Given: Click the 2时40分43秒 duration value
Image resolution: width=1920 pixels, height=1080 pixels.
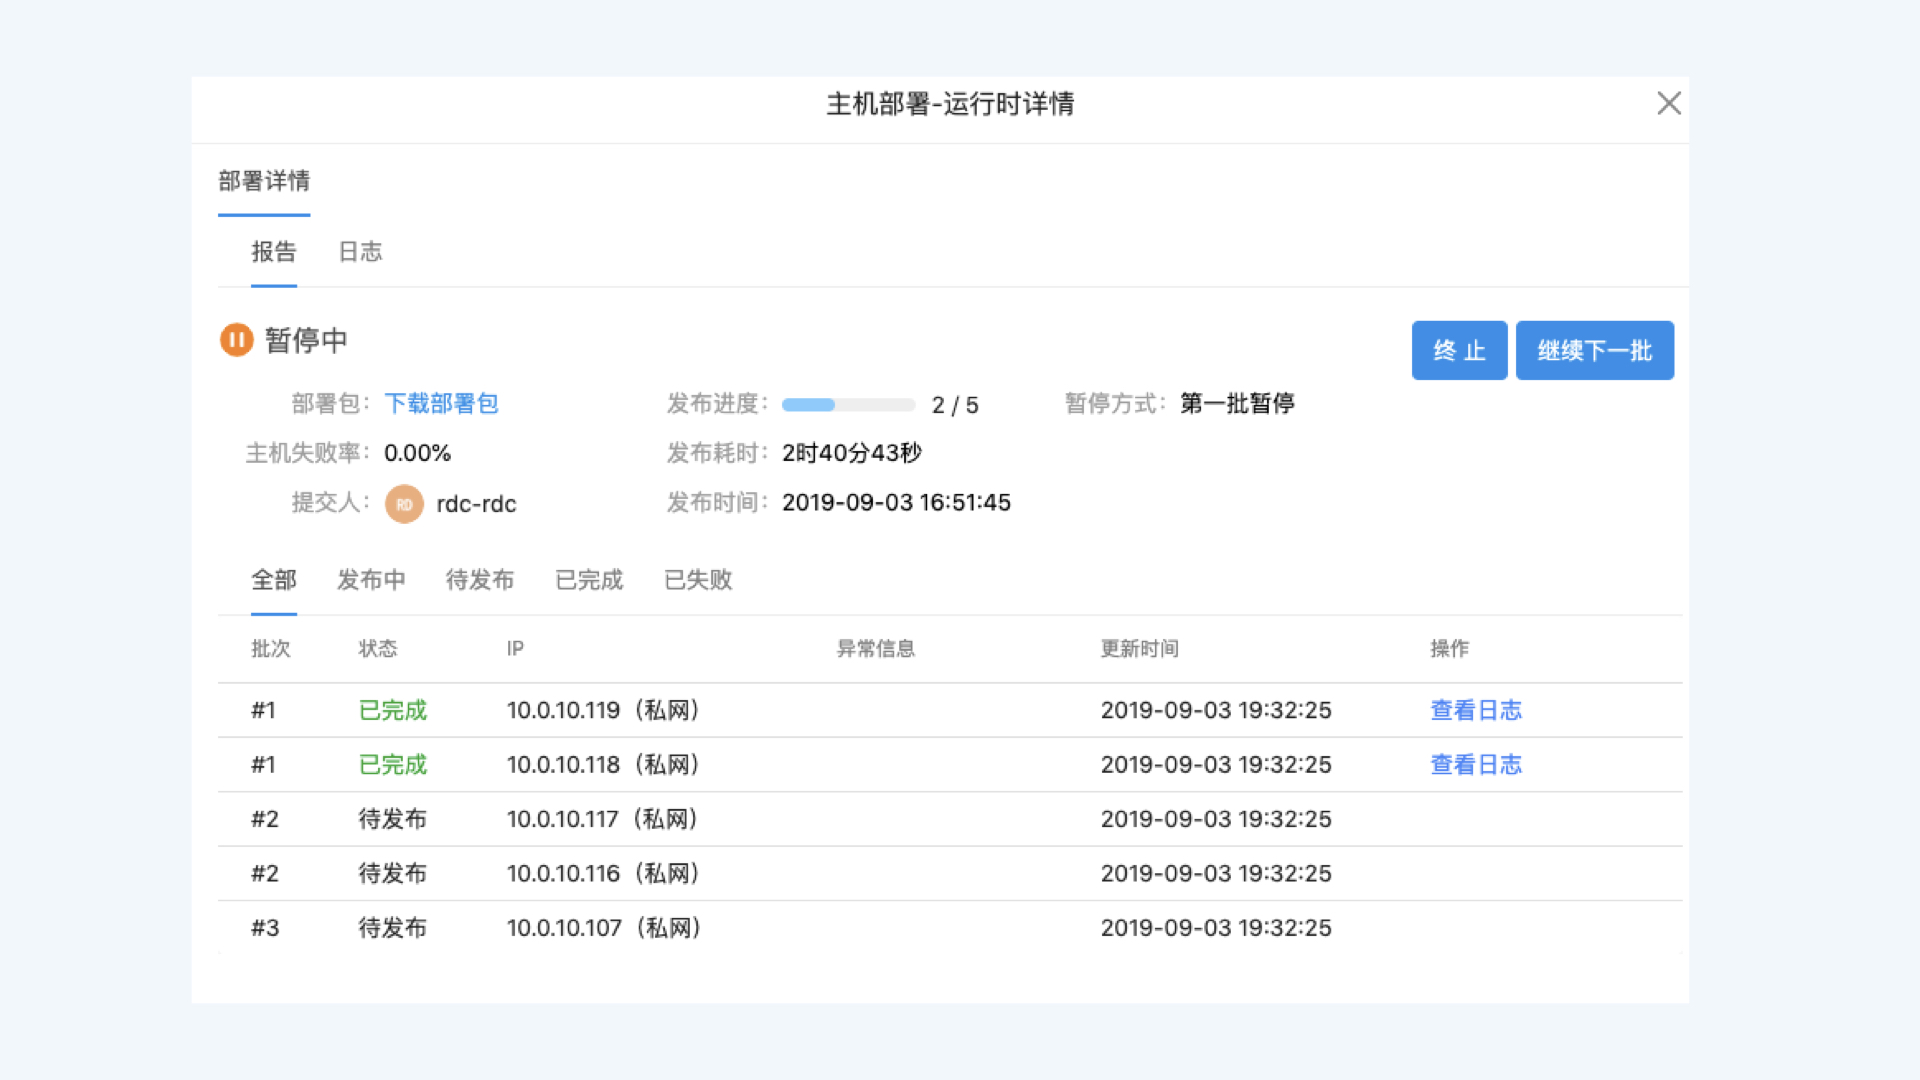Looking at the screenshot, I should coord(852,453).
